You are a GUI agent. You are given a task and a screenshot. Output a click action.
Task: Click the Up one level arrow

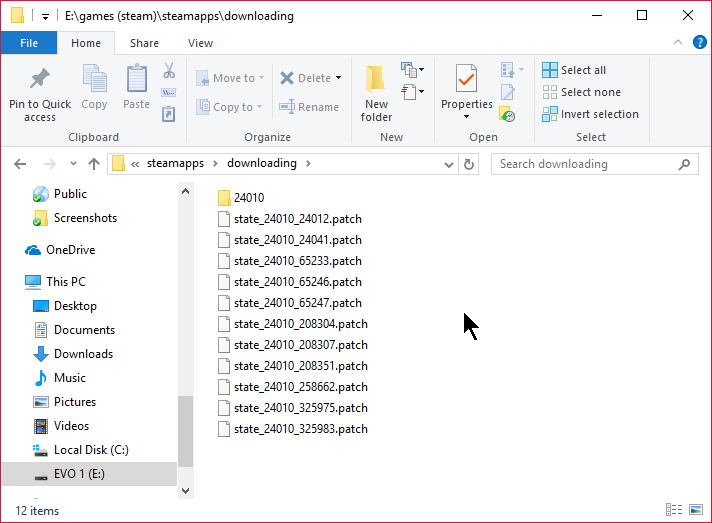(x=94, y=164)
